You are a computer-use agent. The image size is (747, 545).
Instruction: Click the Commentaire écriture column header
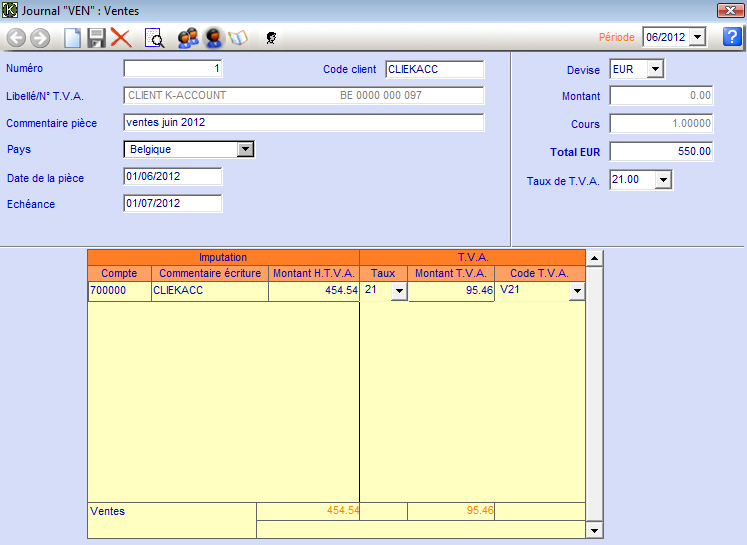210,273
